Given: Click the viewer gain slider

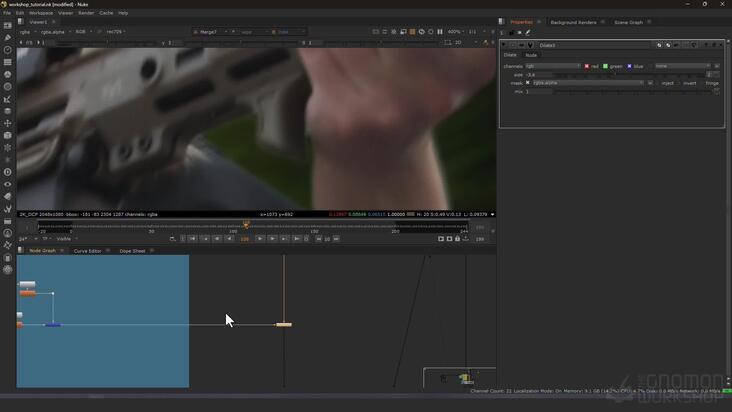Looking at the screenshot, I should coord(105,42).
